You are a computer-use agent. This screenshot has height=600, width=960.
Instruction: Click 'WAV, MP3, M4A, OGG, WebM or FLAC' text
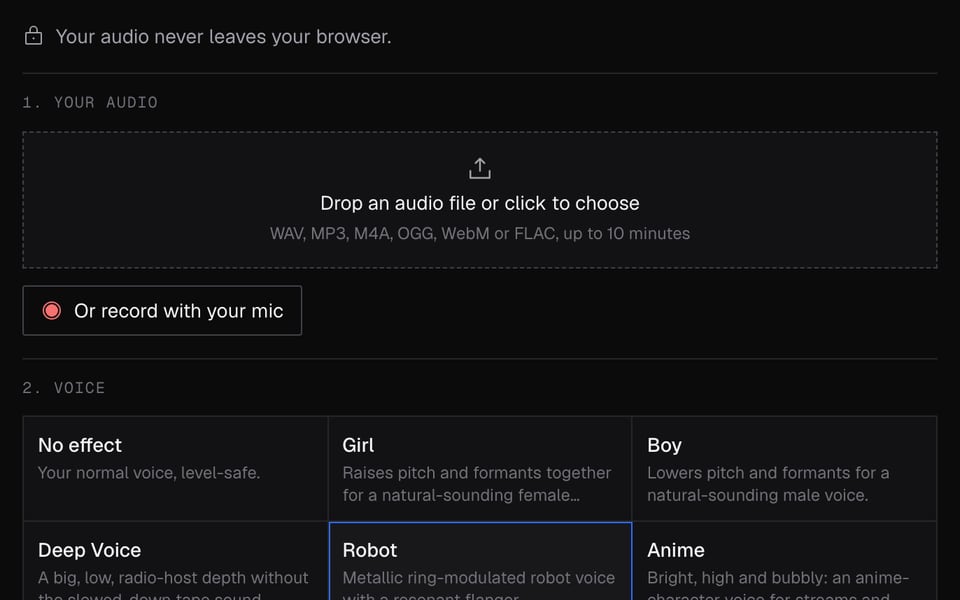coord(412,233)
